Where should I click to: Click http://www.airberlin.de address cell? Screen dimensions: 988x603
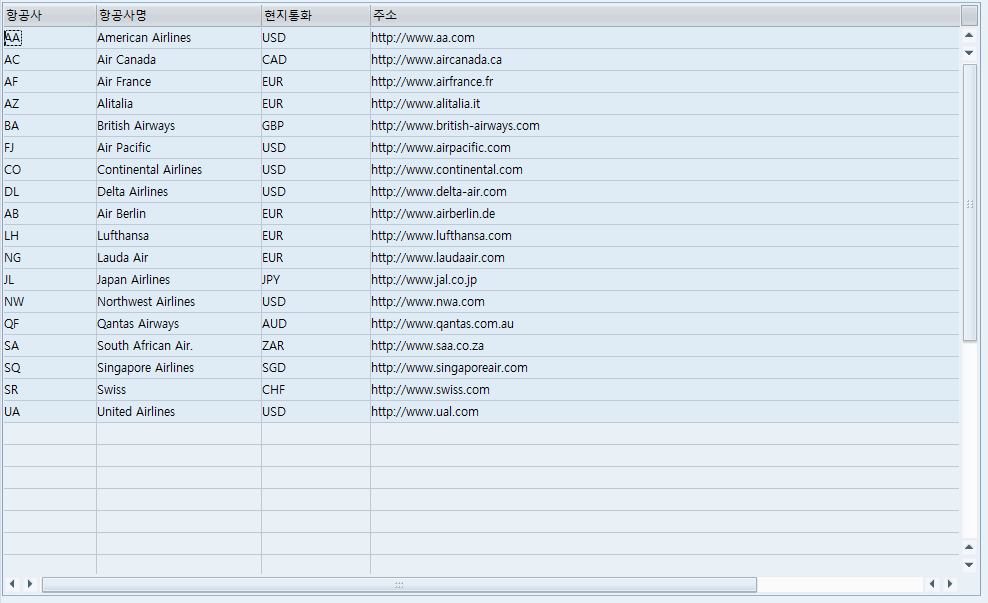(x=665, y=214)
